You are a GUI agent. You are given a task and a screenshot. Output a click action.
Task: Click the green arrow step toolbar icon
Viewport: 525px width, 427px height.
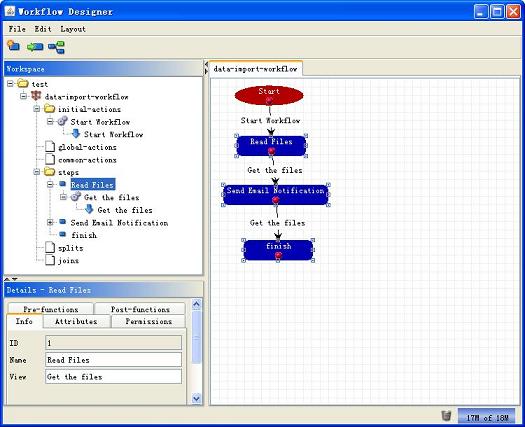click(35, 47)
